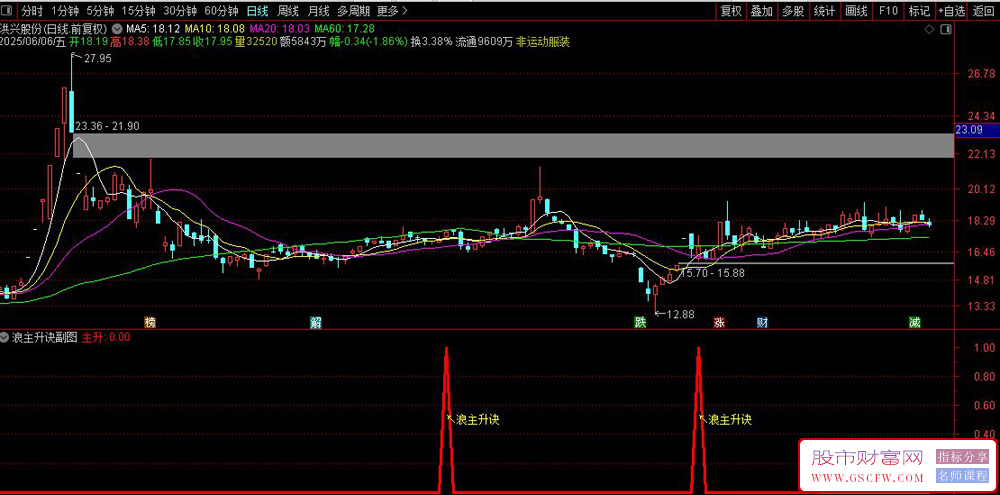Select the 5分钟 period tab
The image size is (1000, 495).
click(x=100, y=11)
